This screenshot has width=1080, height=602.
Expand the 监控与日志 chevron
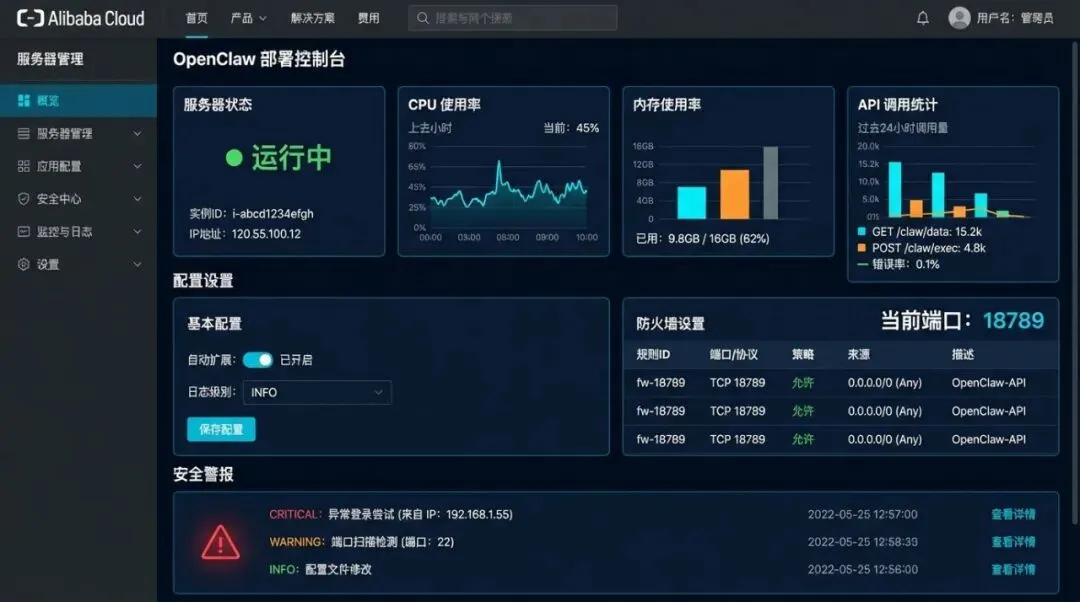137,231
